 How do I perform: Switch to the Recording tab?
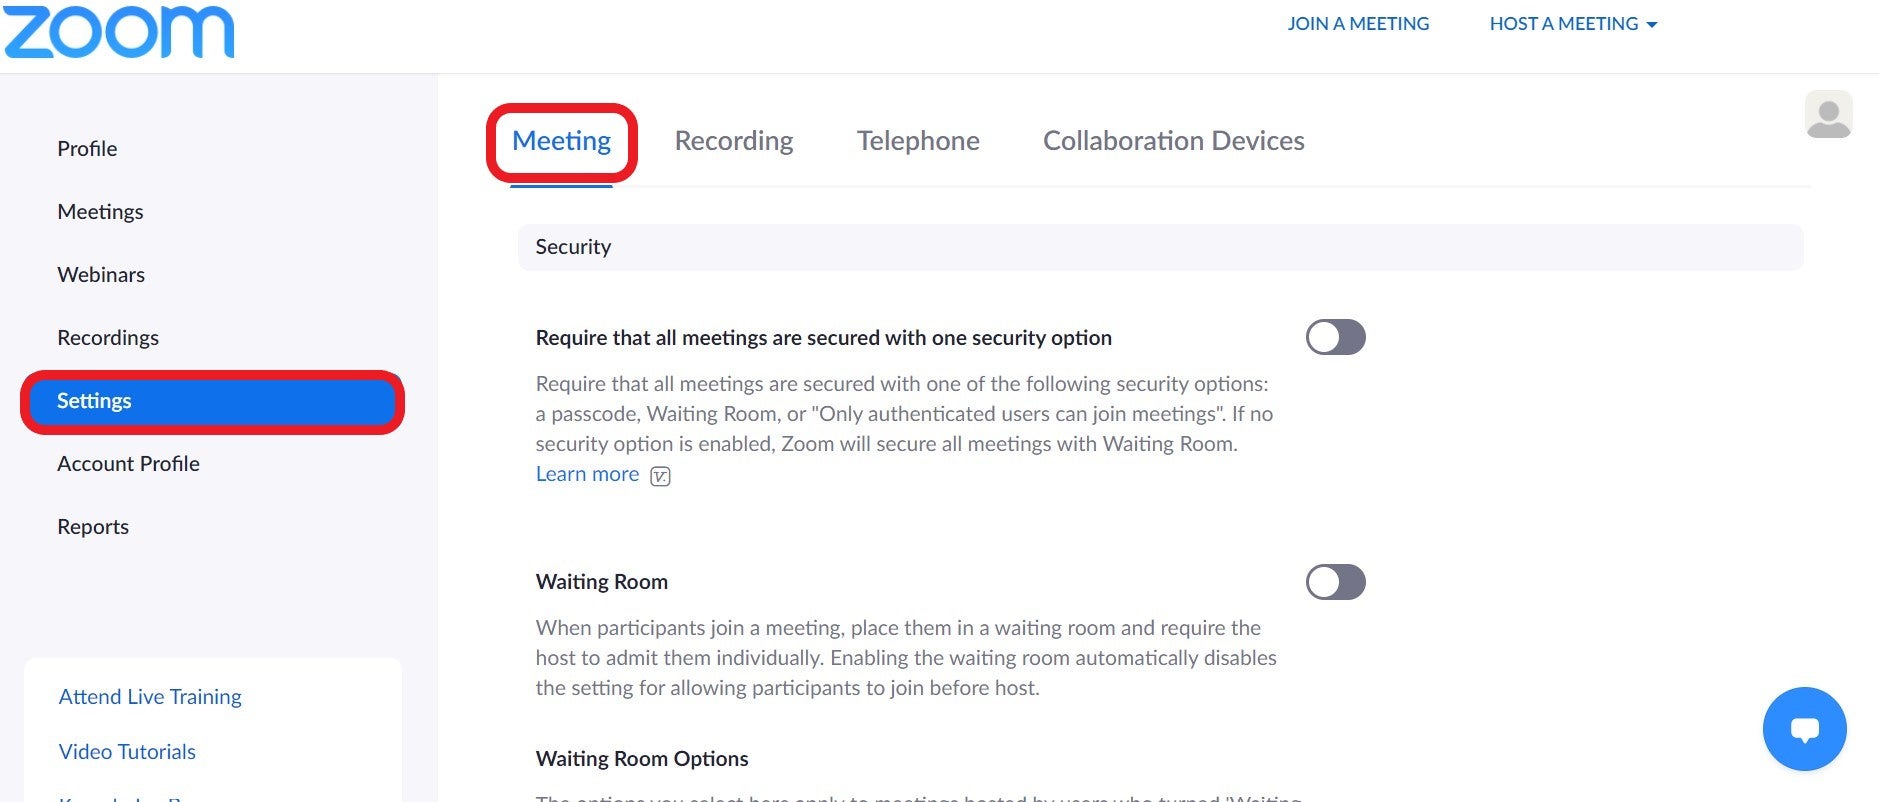point(734,141)
